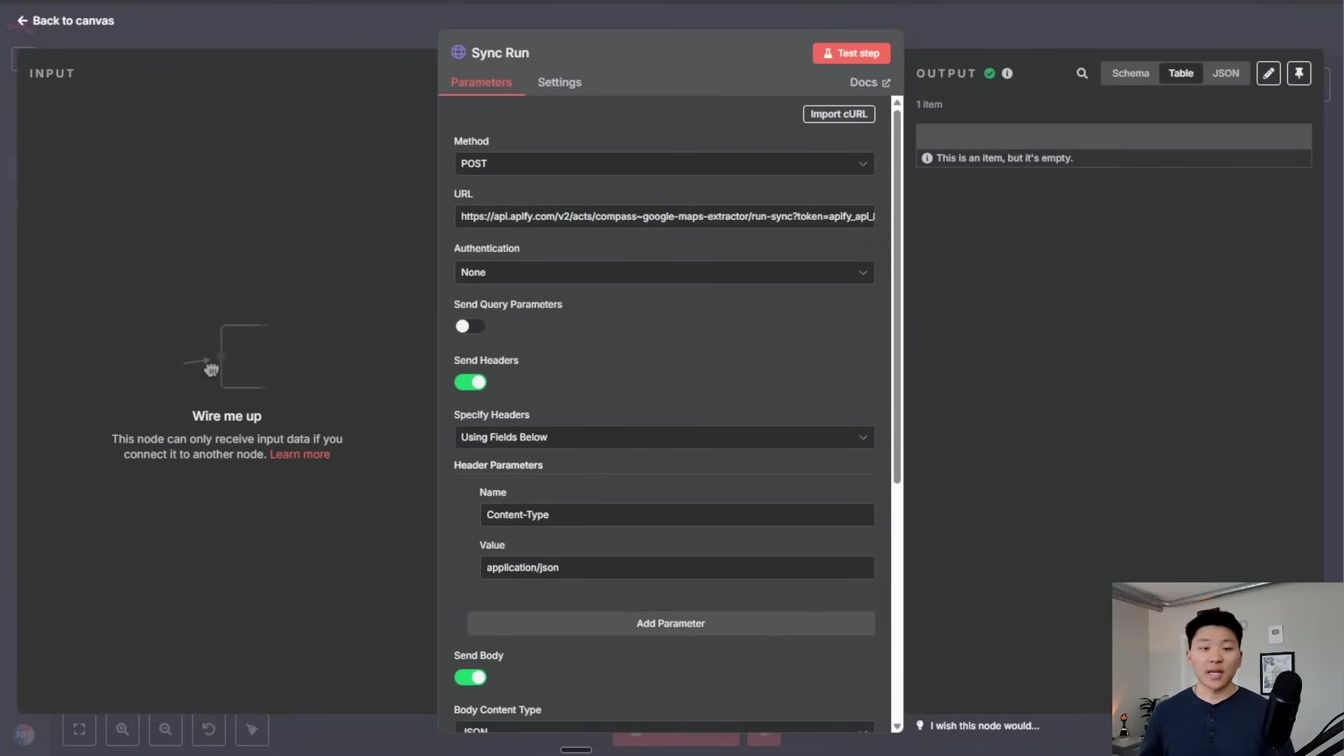Switch to the Settings tab
Viewport: 1344px width, 756px height.
click(559, 82)
